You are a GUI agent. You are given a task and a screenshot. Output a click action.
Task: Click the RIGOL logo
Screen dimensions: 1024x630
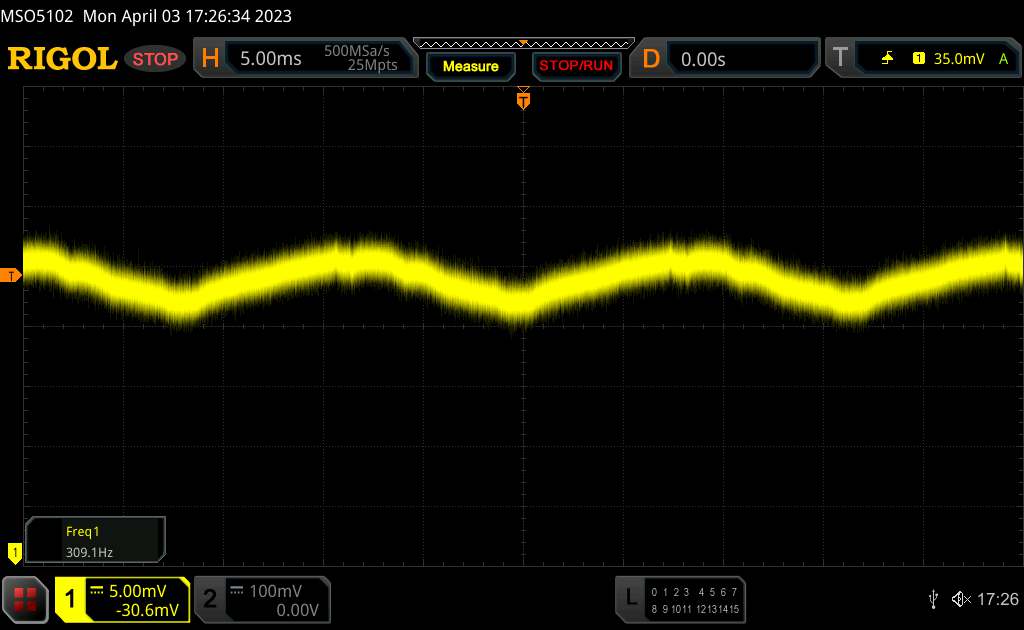(x=62, y=59)
